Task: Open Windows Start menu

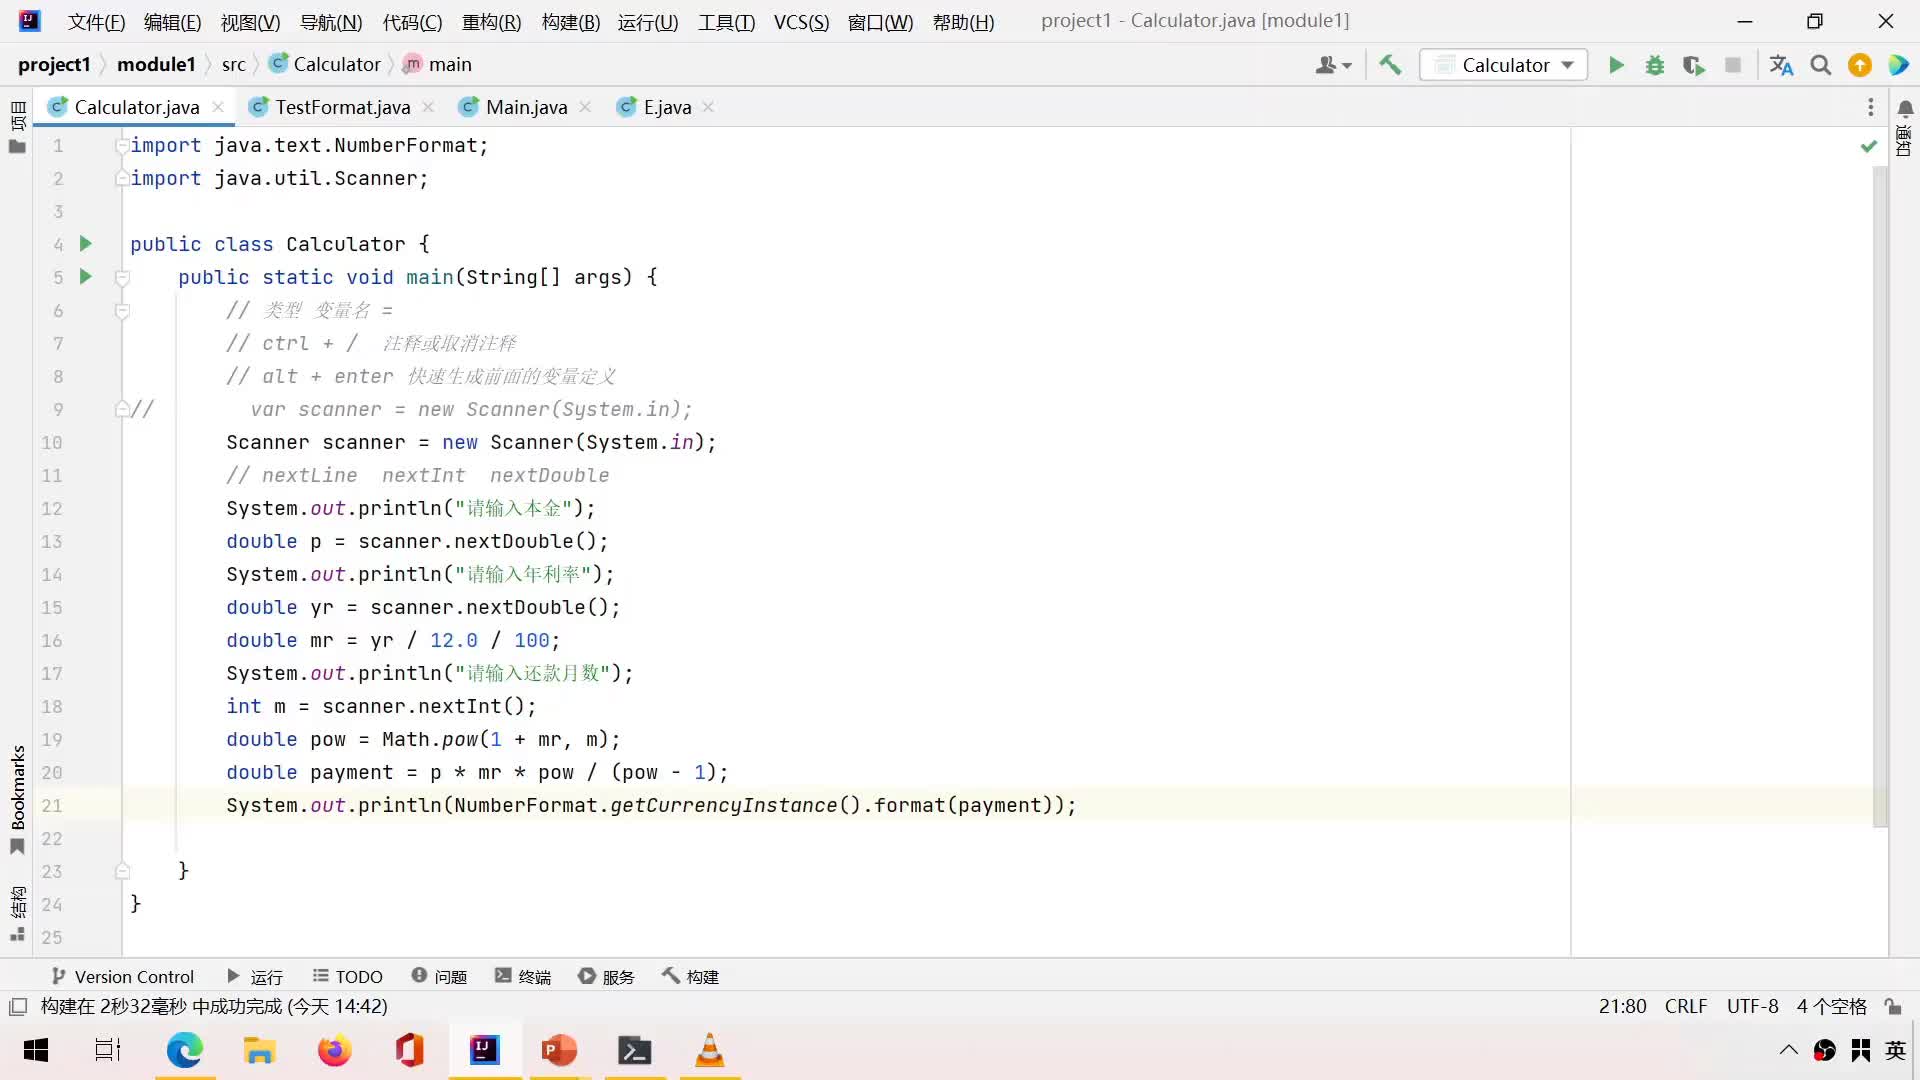Action: (36, 1050)
